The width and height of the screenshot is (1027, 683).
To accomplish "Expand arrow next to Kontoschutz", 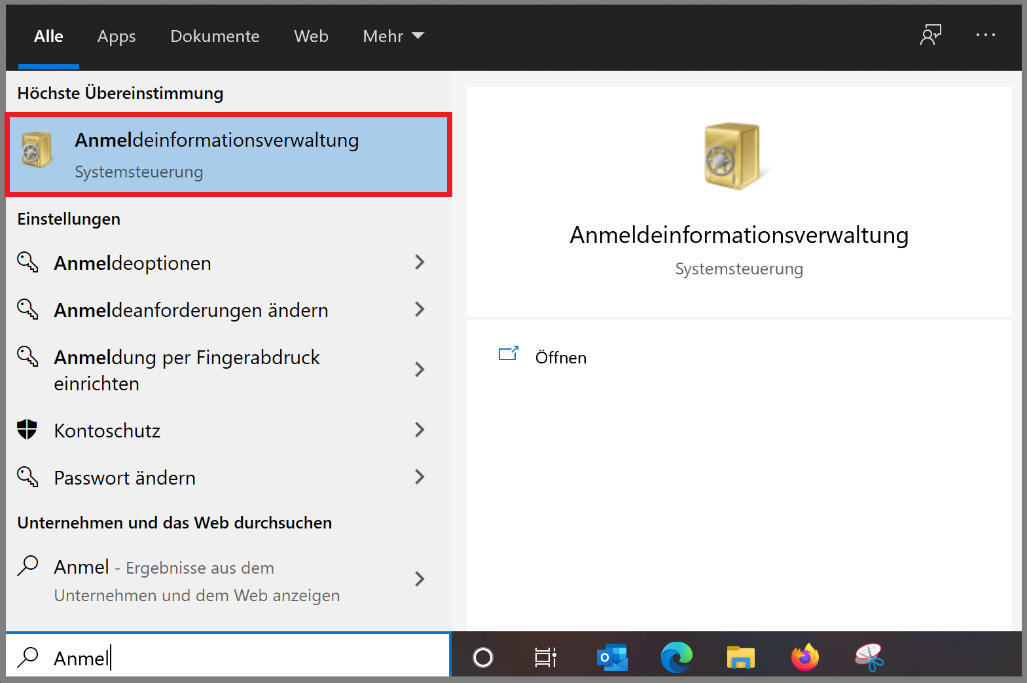I will tap(420, 431).
